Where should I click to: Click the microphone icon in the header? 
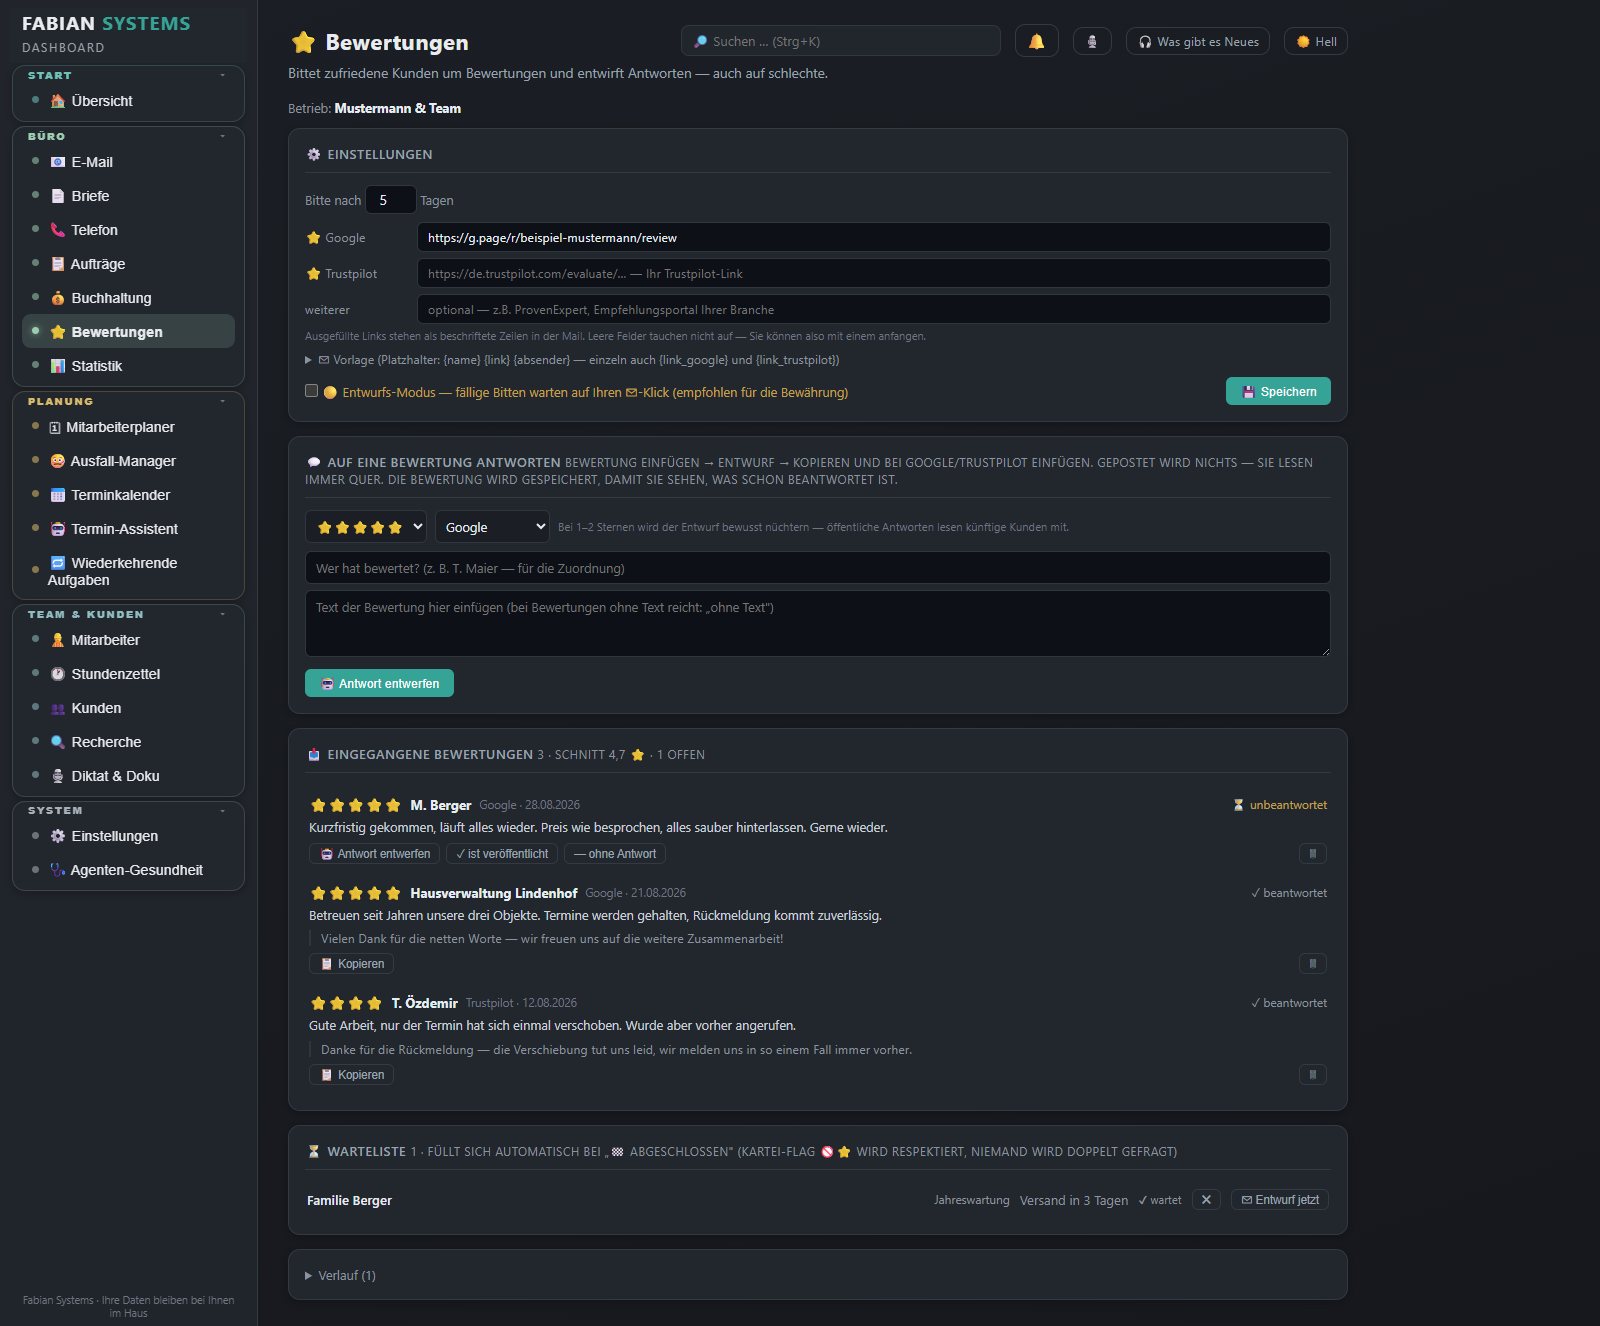pos(1092,41)
